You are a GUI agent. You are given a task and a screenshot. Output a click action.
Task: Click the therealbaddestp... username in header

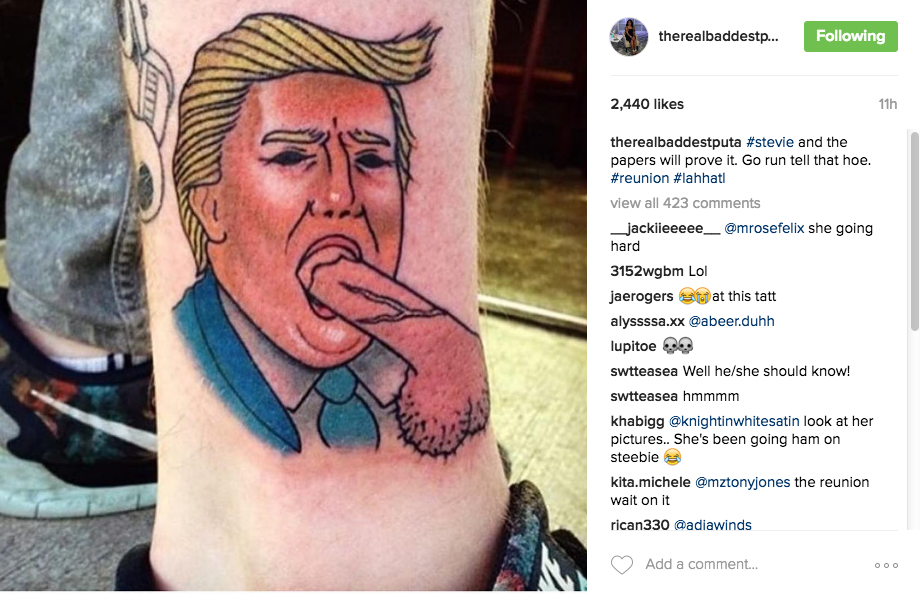[x=718, y=36]
